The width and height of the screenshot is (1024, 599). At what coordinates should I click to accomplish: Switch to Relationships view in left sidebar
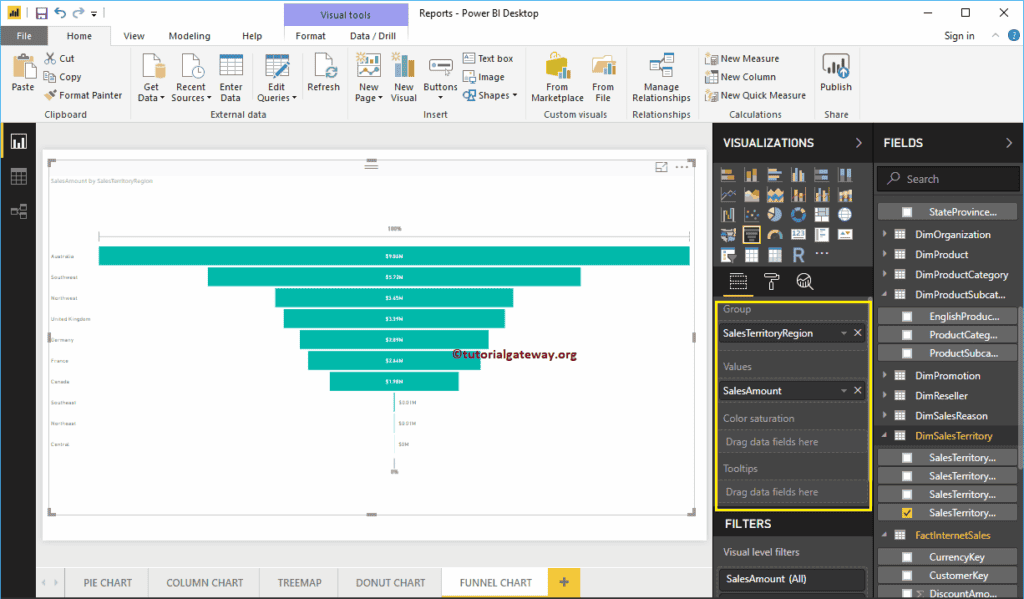coord(18,211)
